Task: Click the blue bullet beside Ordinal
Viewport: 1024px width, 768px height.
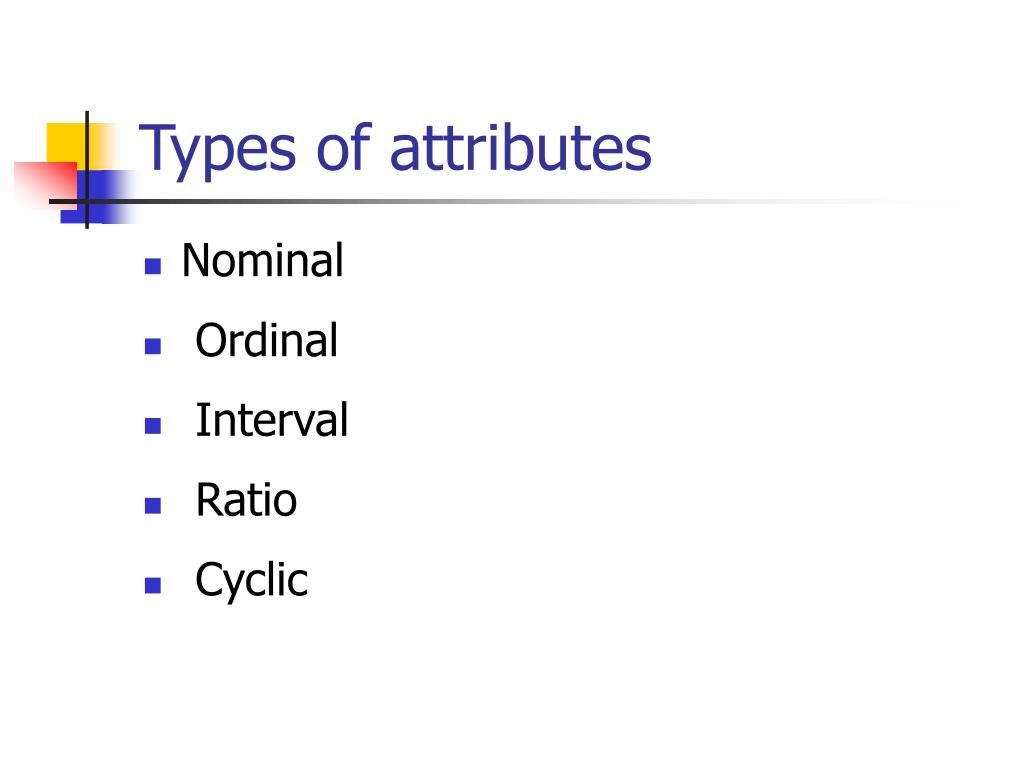Action: (x=153, y=345)
